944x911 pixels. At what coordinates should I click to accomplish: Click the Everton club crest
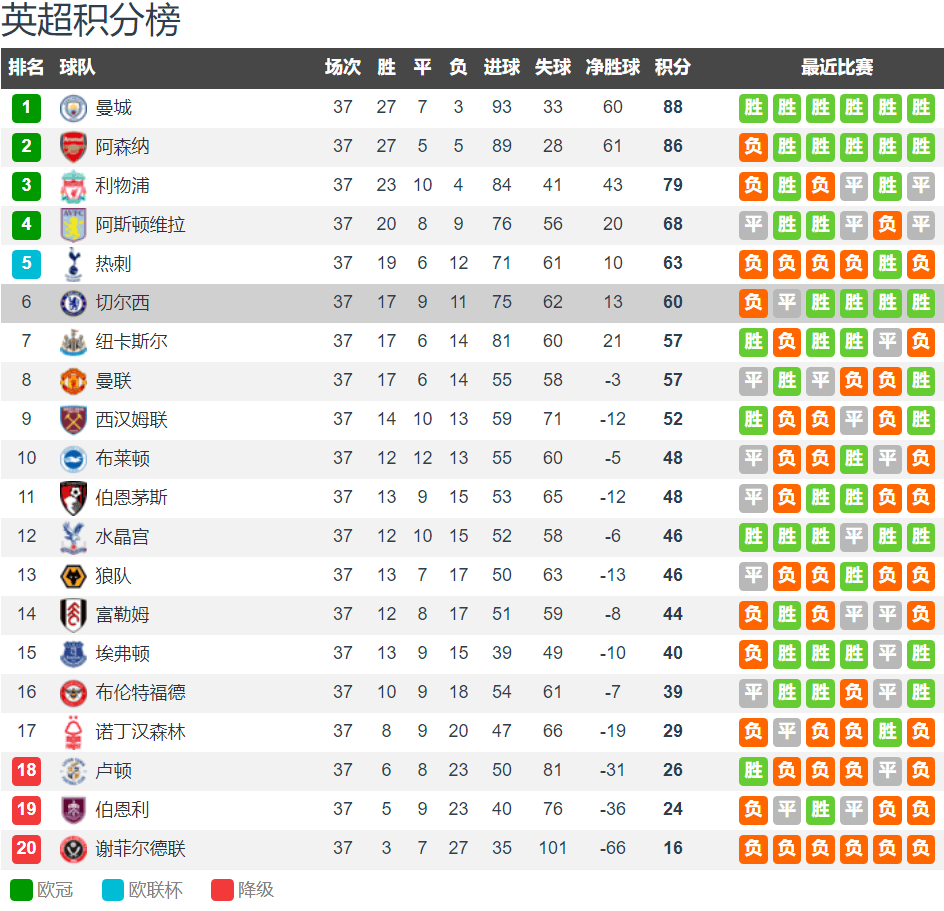[x=73, y=654]
